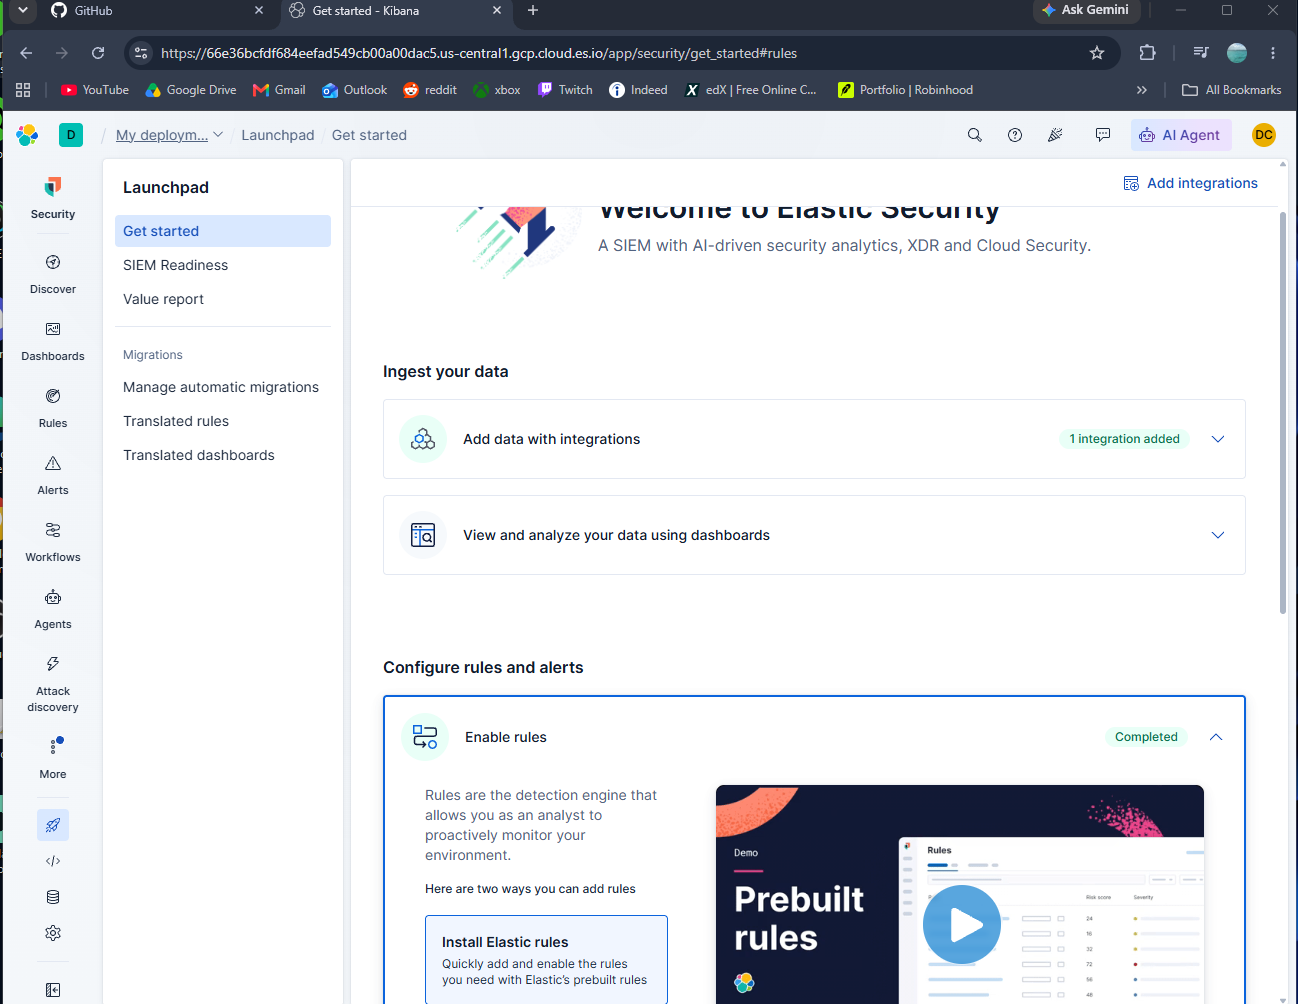1298x1004 pixels.
Task: Open the help menu question icon
Action: click(1015, 135)
